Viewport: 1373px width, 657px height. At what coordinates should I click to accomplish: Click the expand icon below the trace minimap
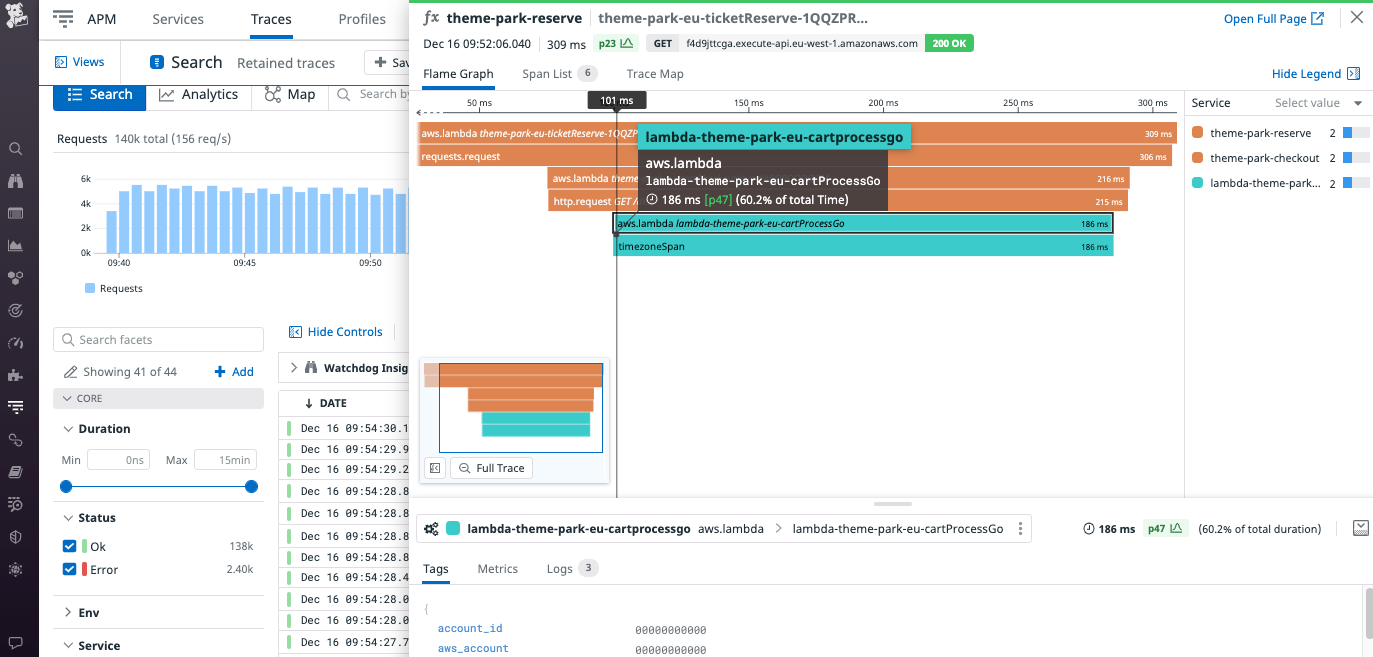(x=435, y=468)
